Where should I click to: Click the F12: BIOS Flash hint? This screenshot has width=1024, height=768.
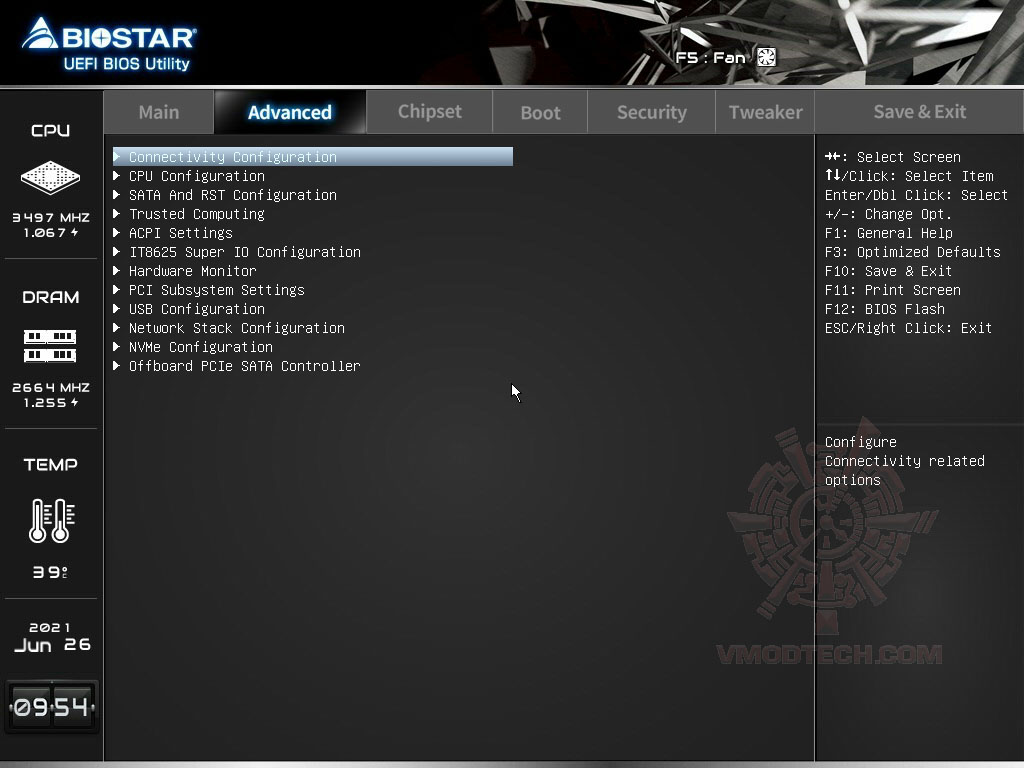pyautogui.click(x=884, y=309)
